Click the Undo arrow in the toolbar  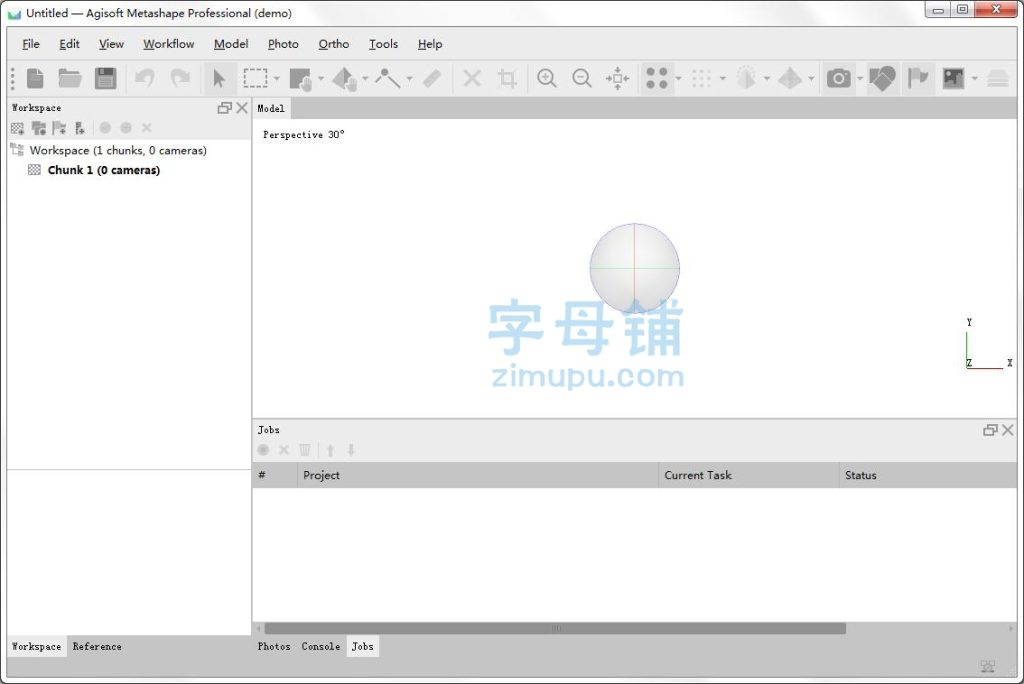coord(144,78)
